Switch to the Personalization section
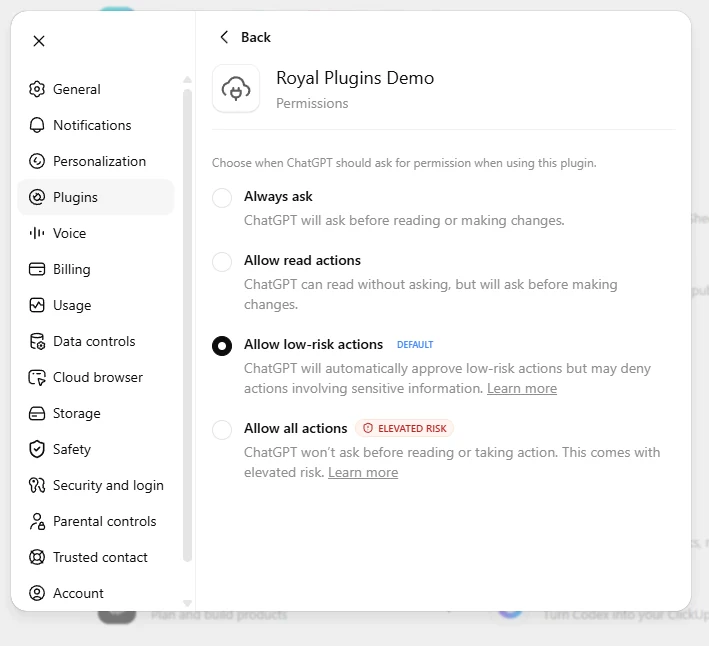The width and height of the screenshot is (709, 646). [x=96, y=161]
